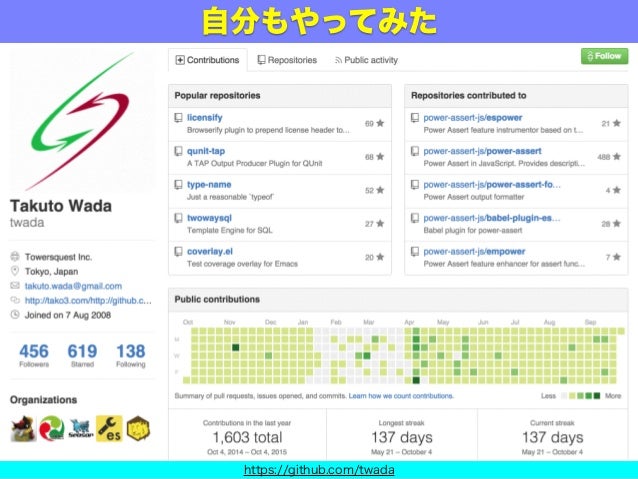View the 619 Starred count
638x479 pixels.
pyautogui.click(x=82, y=355)
